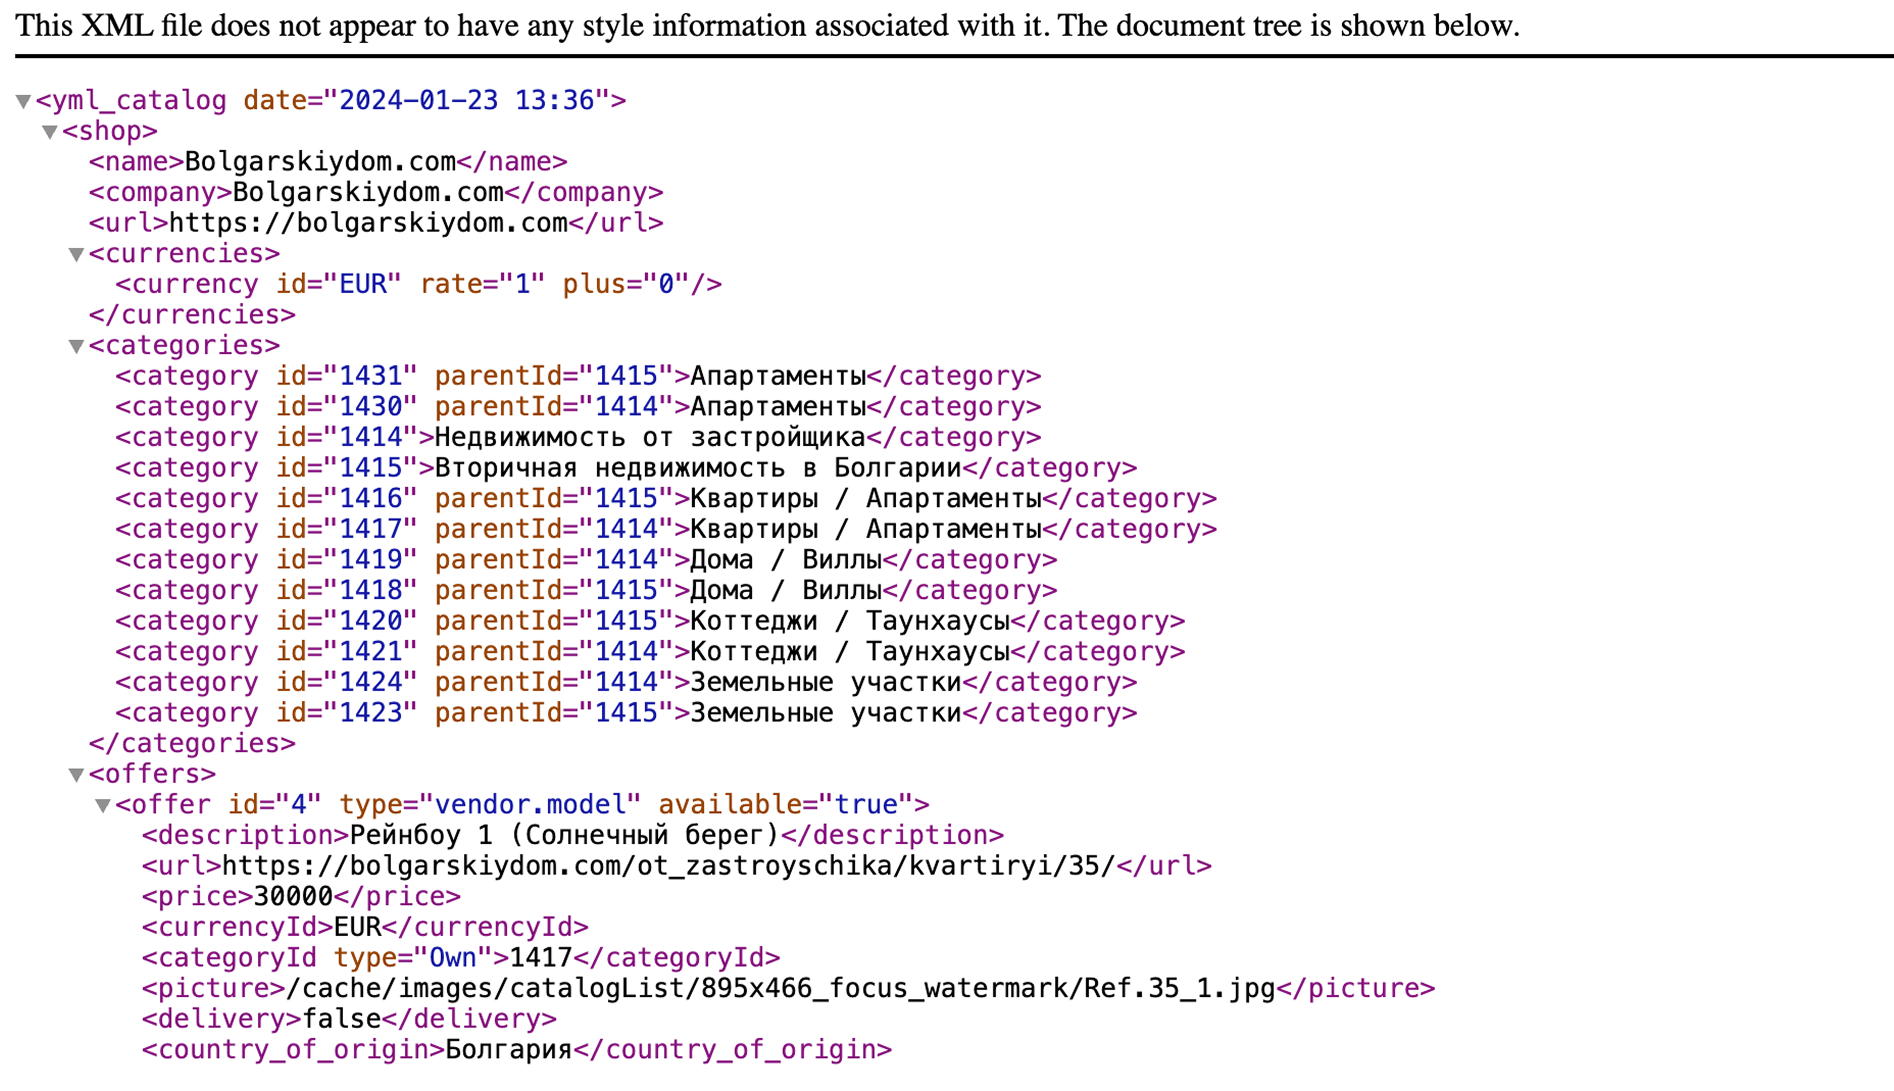The height and width of the screenshot is (1091, 1894).
Task: Collapse the currencies node
Action: [76, 255]
